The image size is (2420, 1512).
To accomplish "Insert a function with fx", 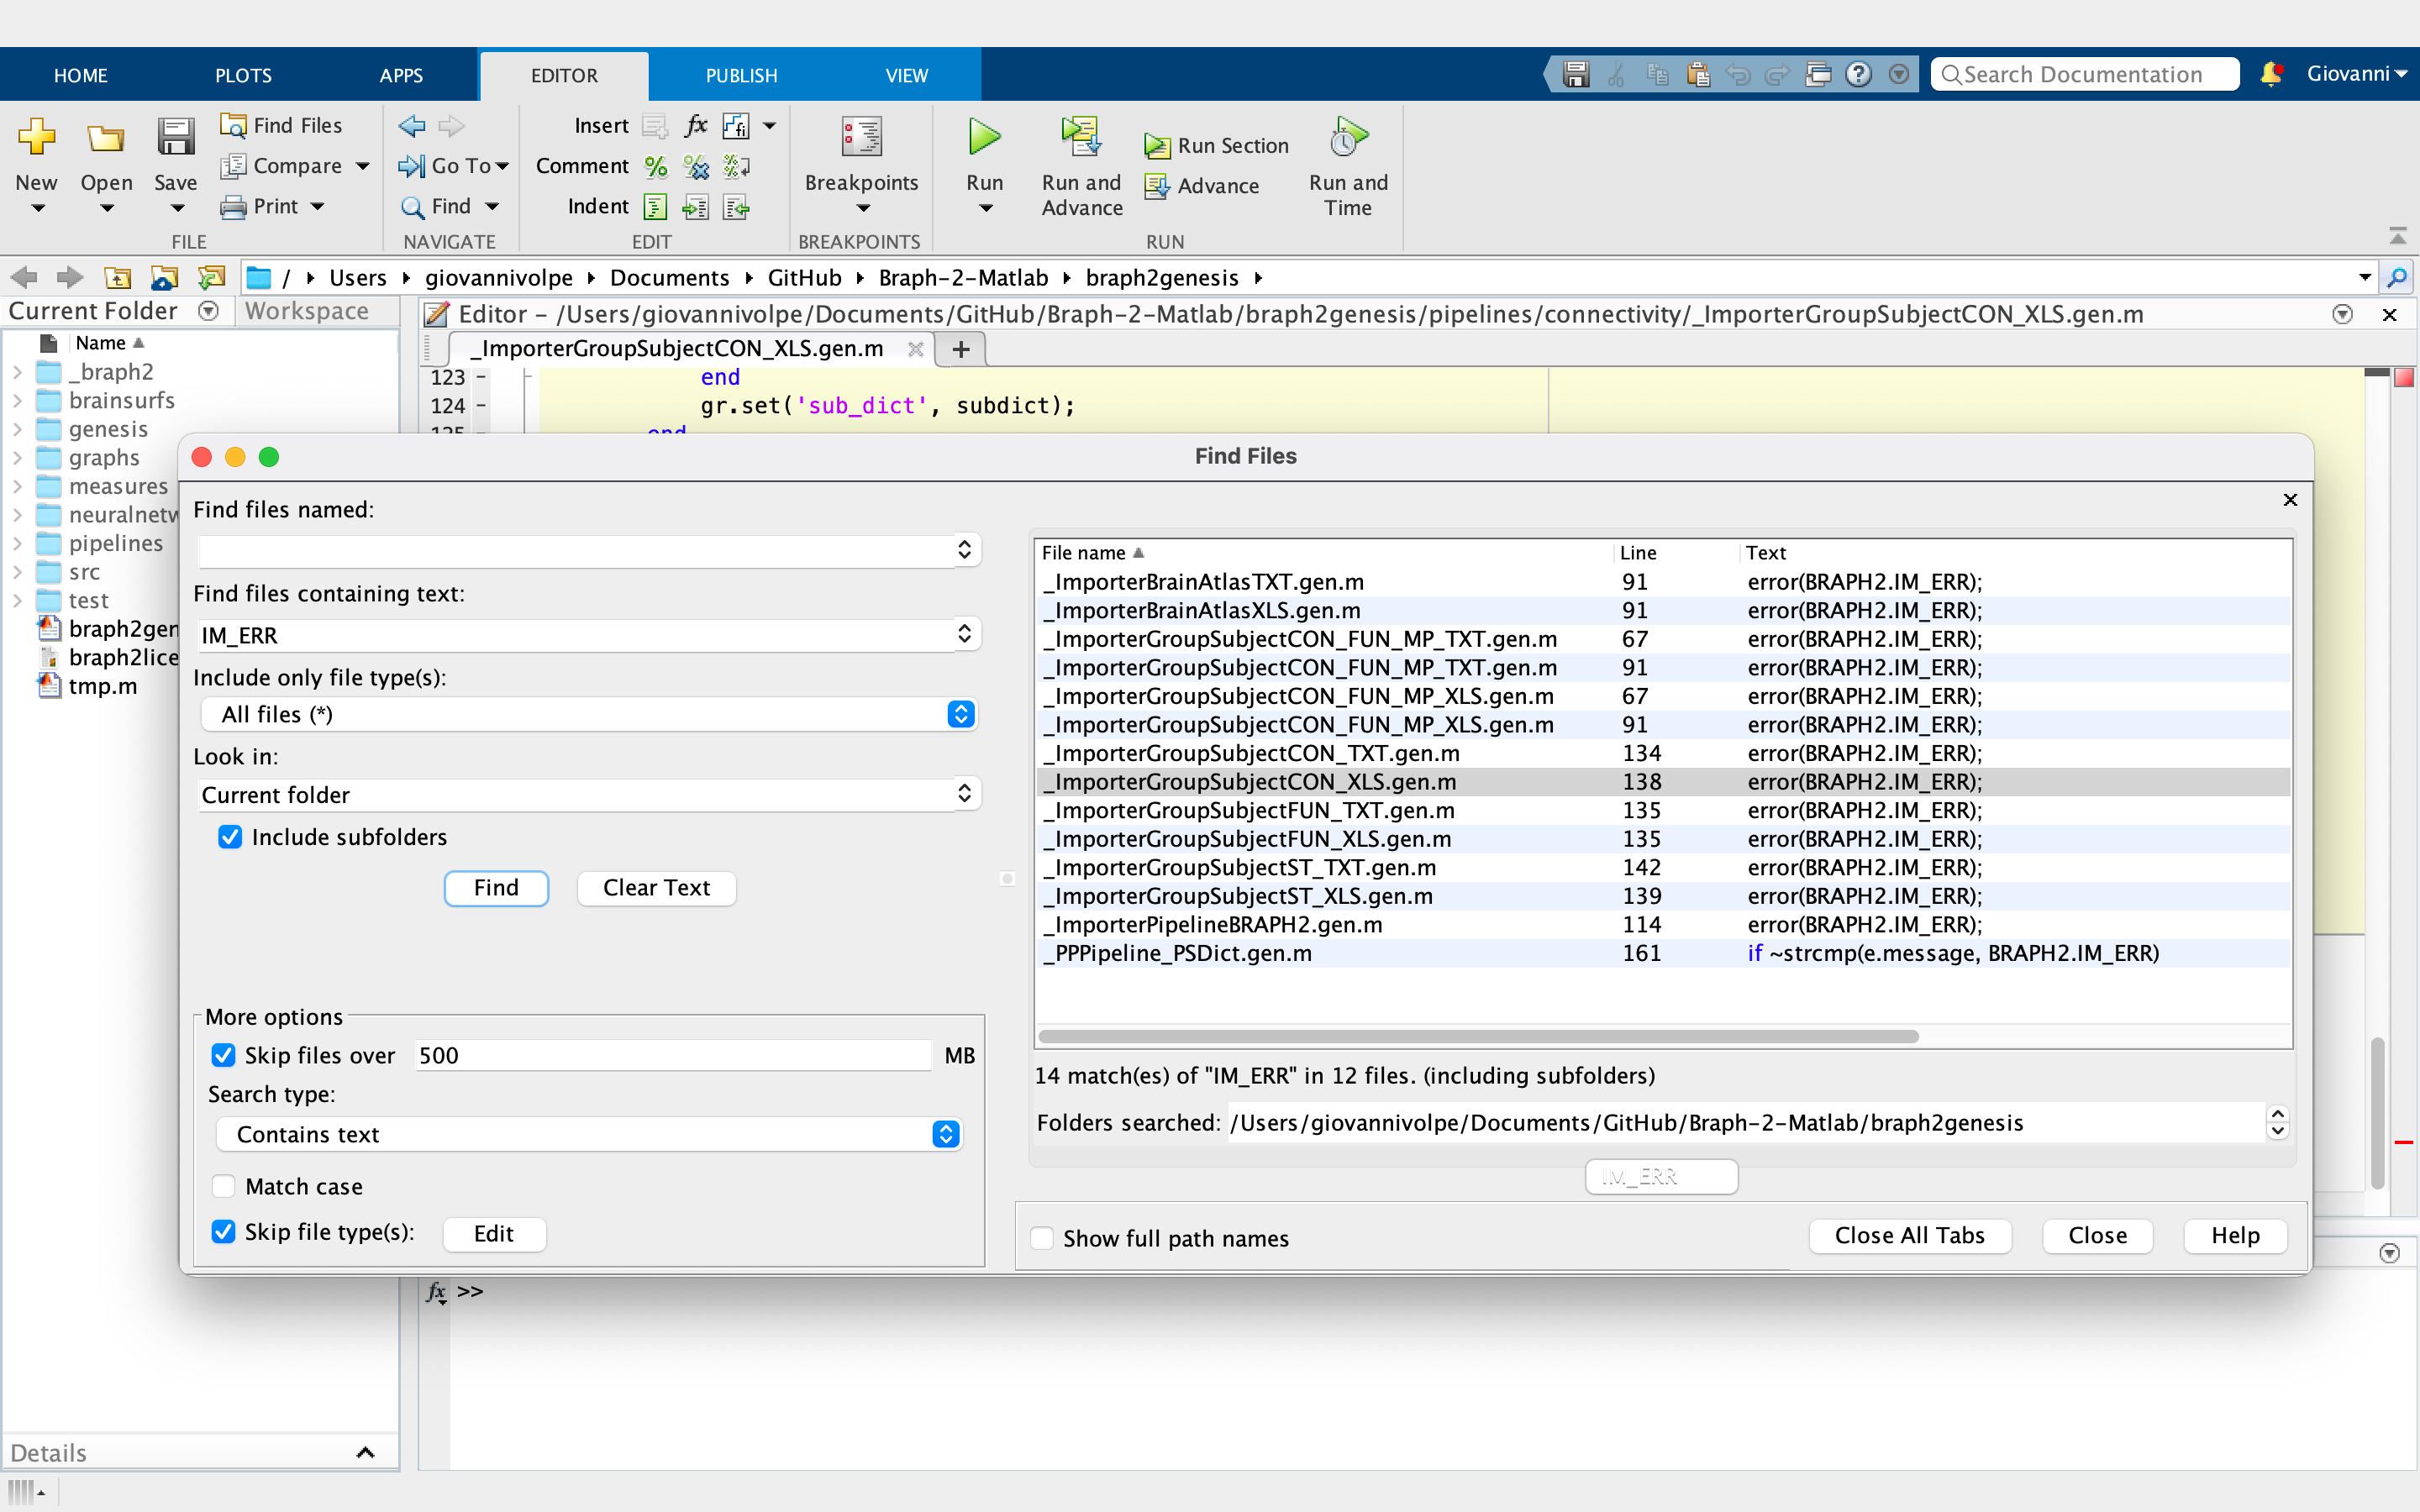I will [696, 125].
